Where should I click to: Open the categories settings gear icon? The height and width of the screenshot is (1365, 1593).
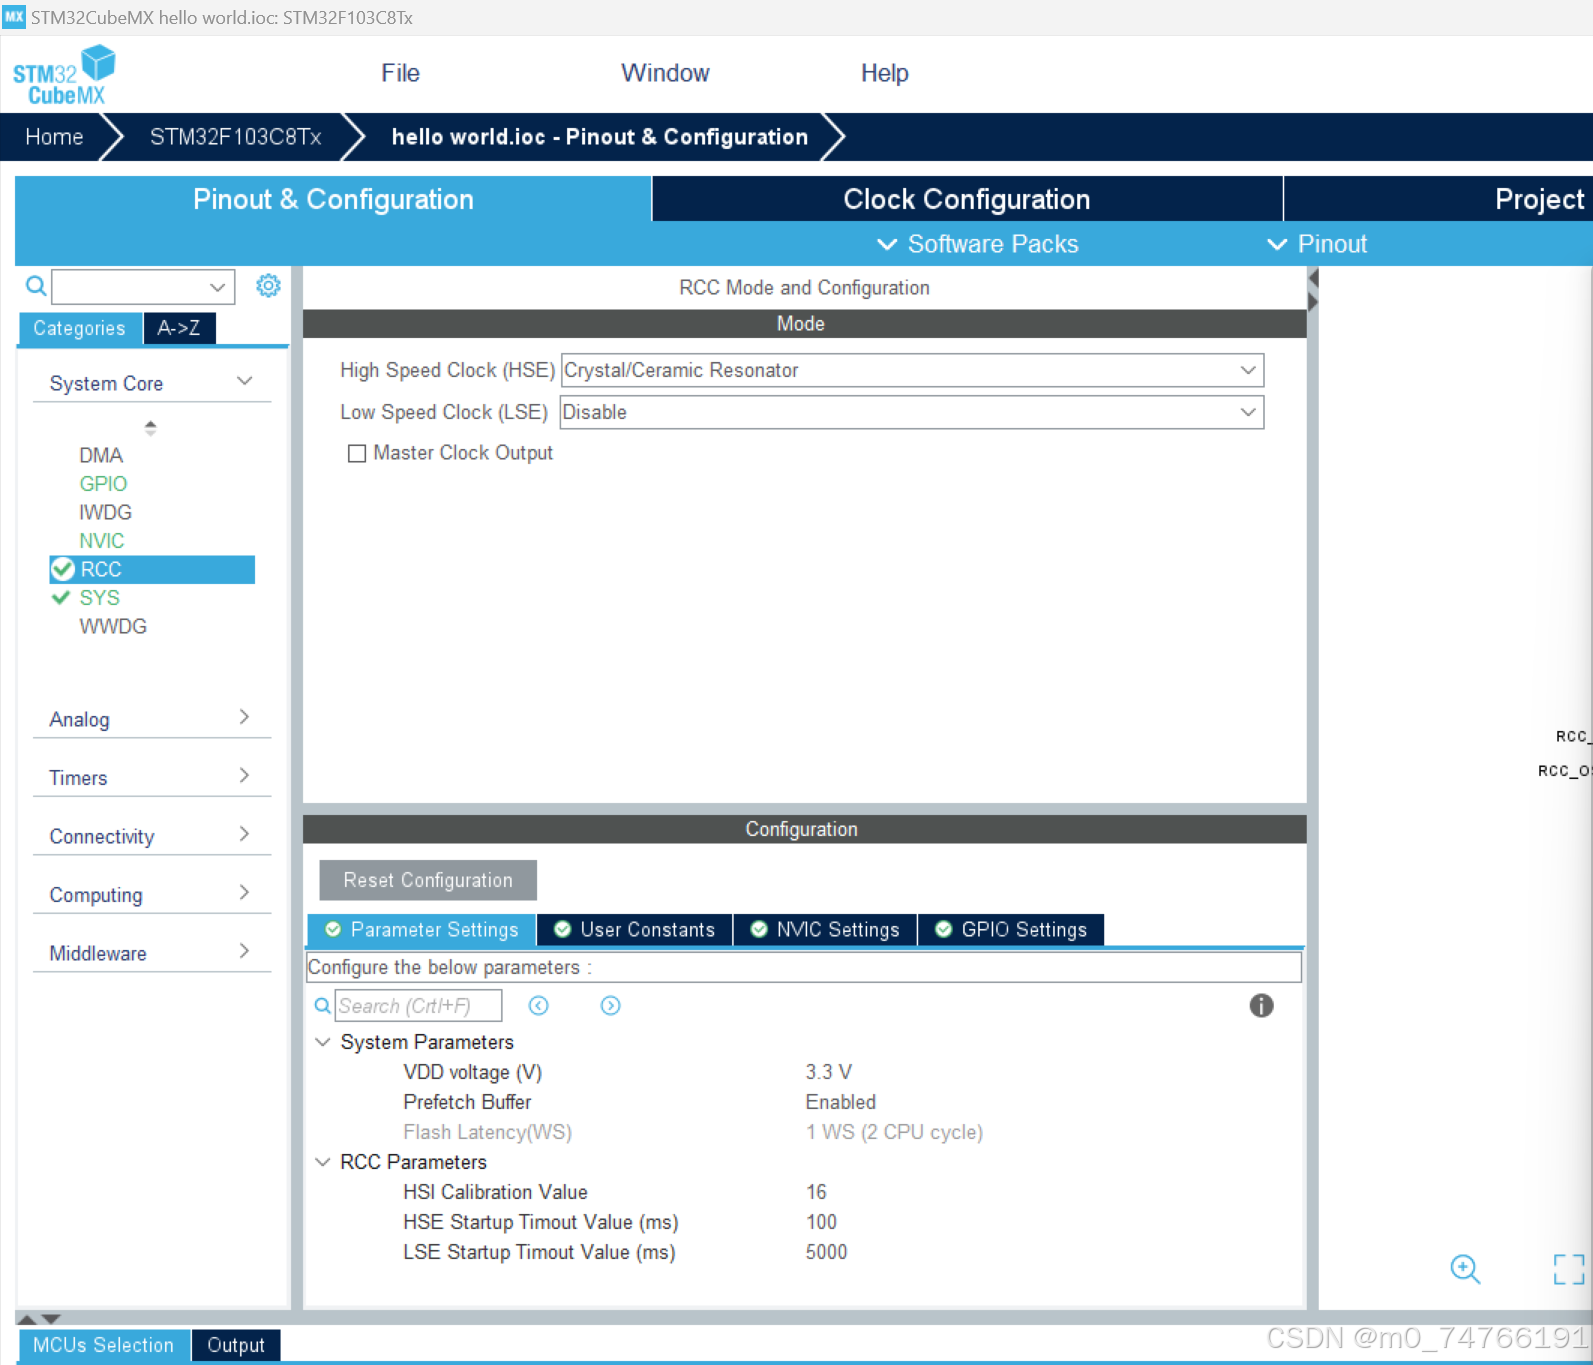click(x=268, y=286)
